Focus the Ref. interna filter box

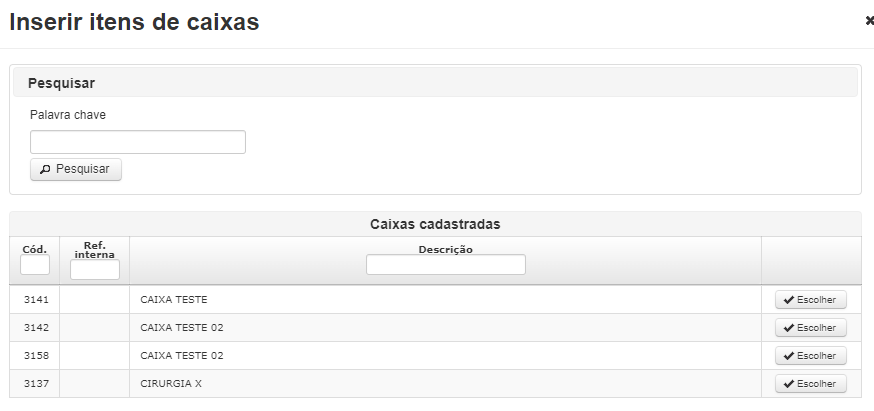tap(95, 269)
